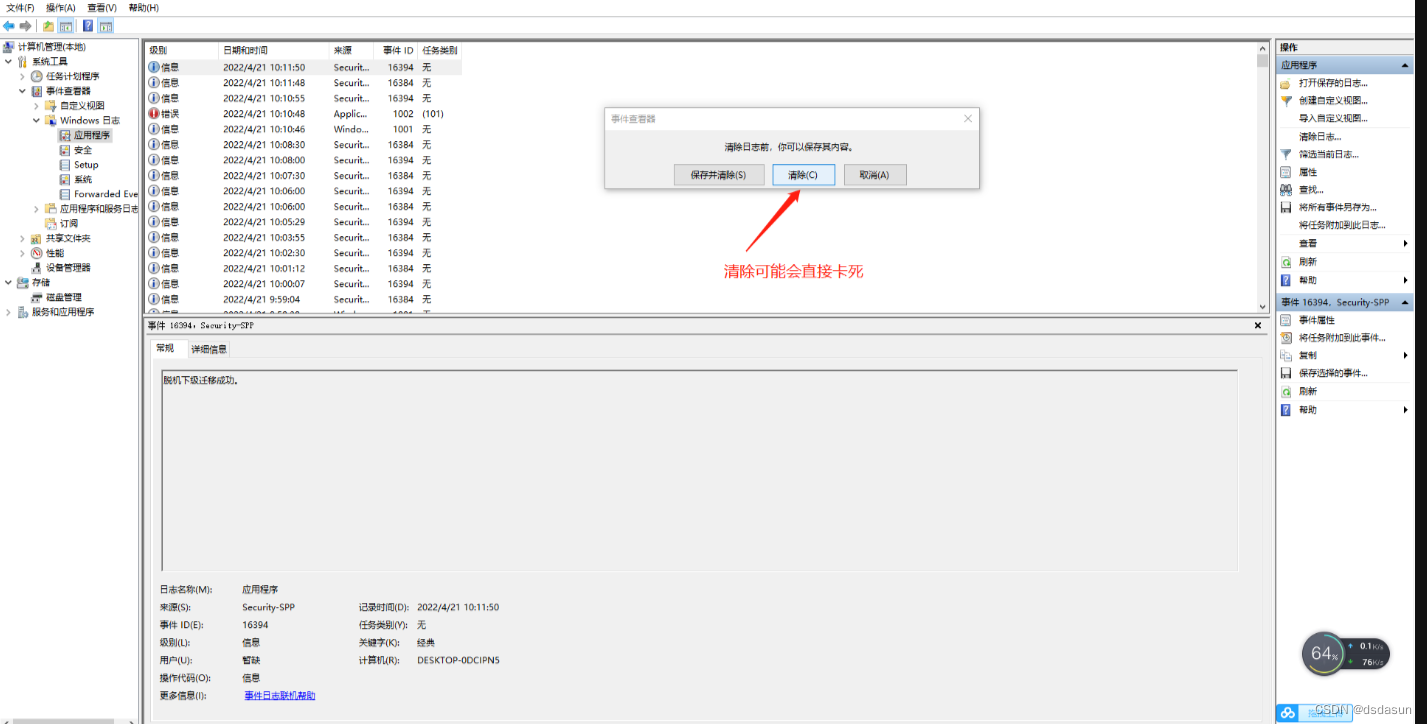Click the 清除(C) dialog button
Screen dimensions: 1427x724
(803, 175)
